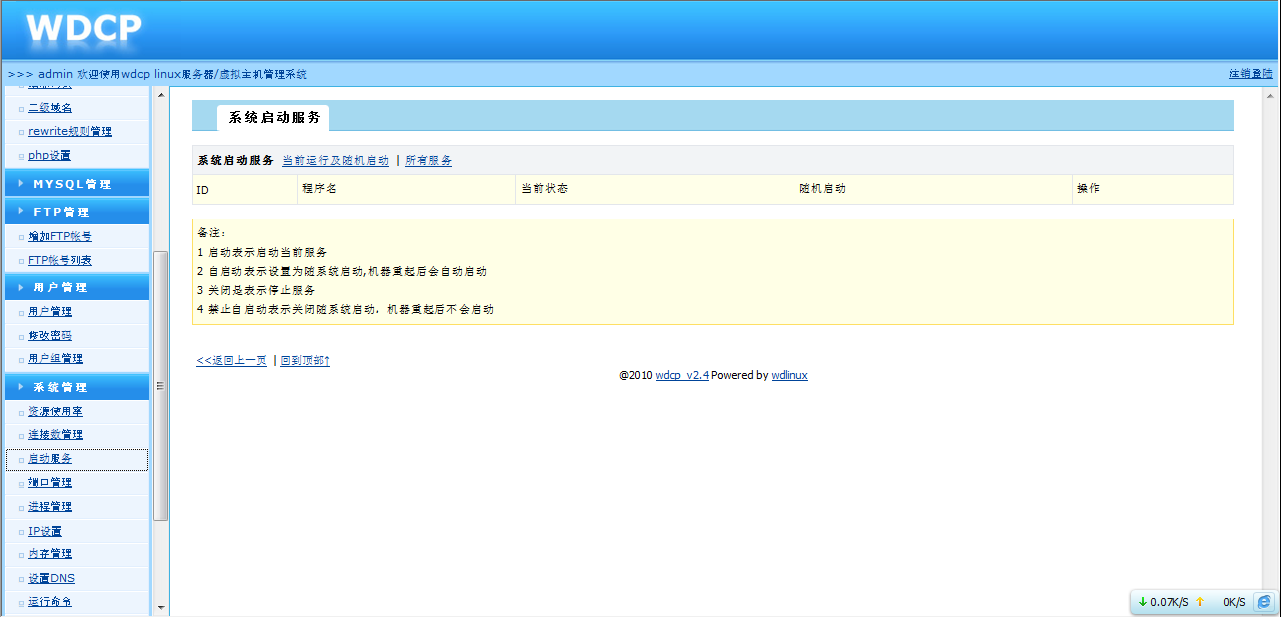Open 运行命令 in the sidebar
The image size is (1281, 617).
click(50, 601)
